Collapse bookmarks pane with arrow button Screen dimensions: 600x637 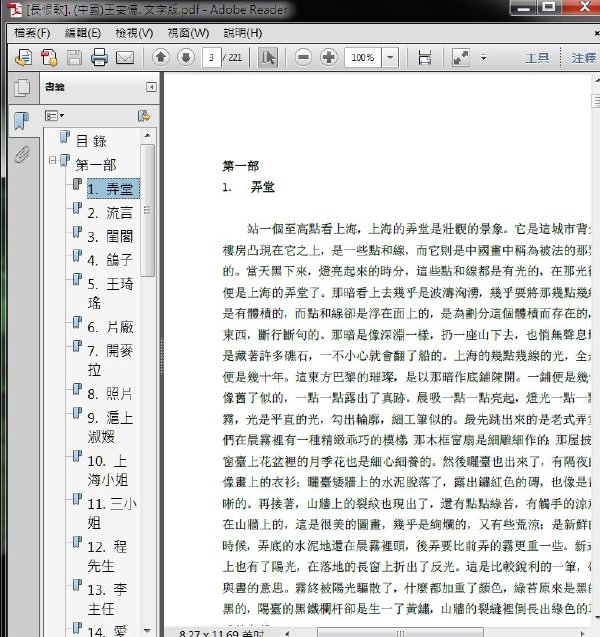click(x=152, y=87)
